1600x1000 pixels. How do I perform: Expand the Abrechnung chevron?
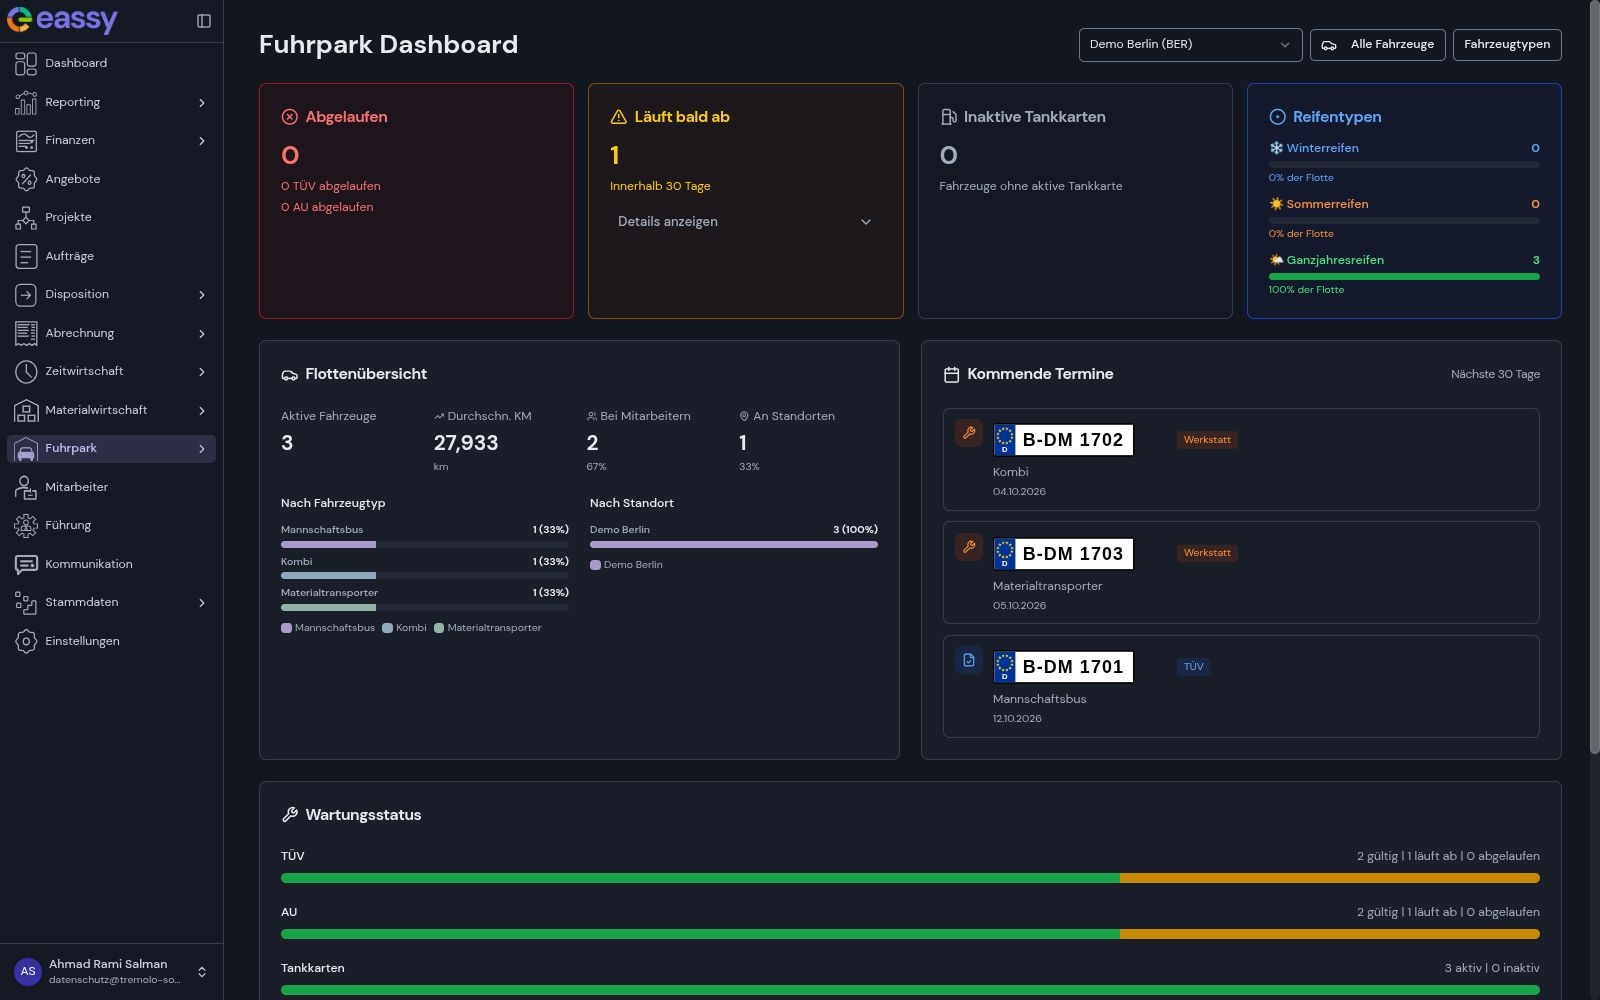202,334
